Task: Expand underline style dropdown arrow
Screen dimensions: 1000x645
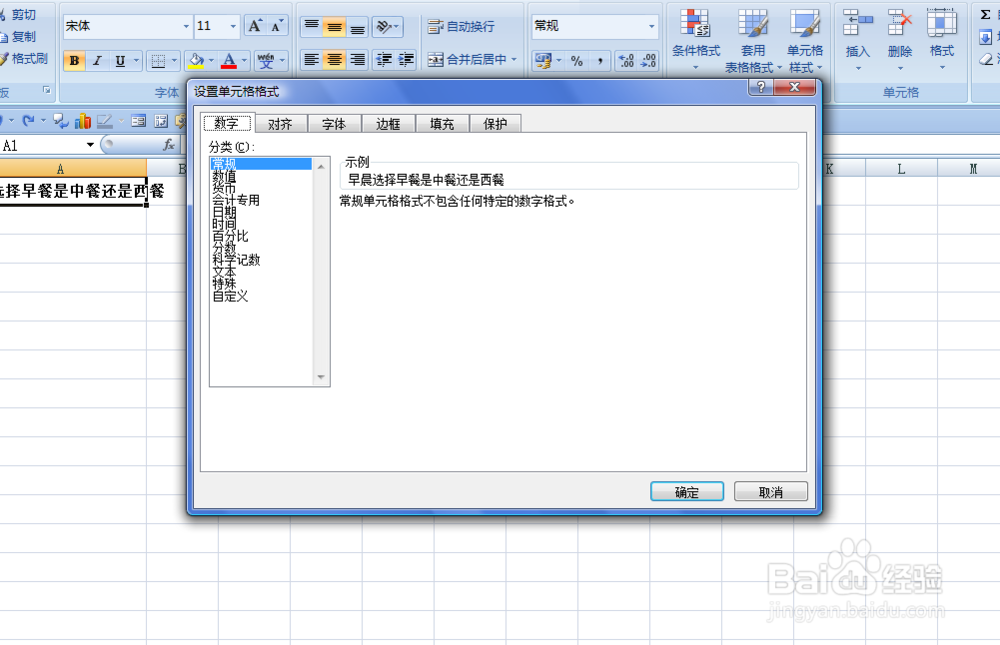Action: tap(136, 61)
